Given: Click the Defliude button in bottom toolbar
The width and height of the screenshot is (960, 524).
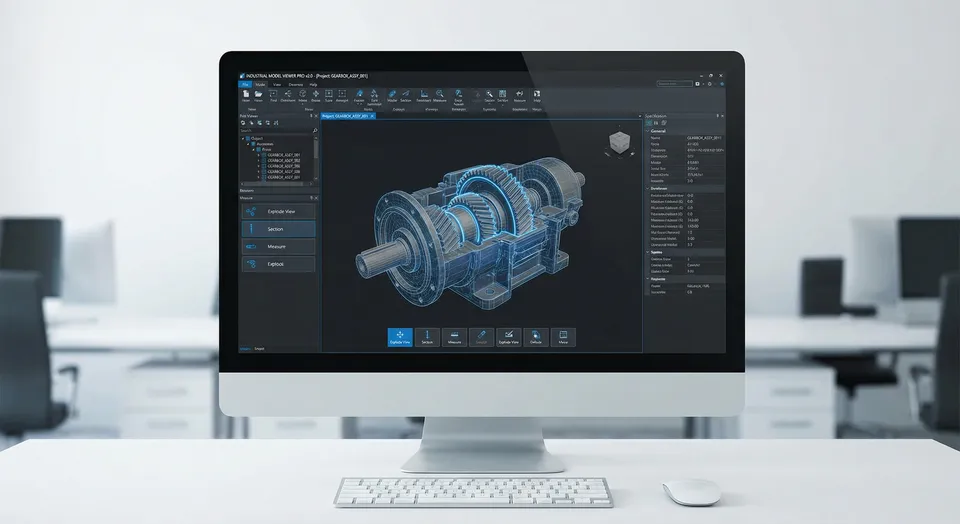Looking at the screenshot, I should pos(536,337).
